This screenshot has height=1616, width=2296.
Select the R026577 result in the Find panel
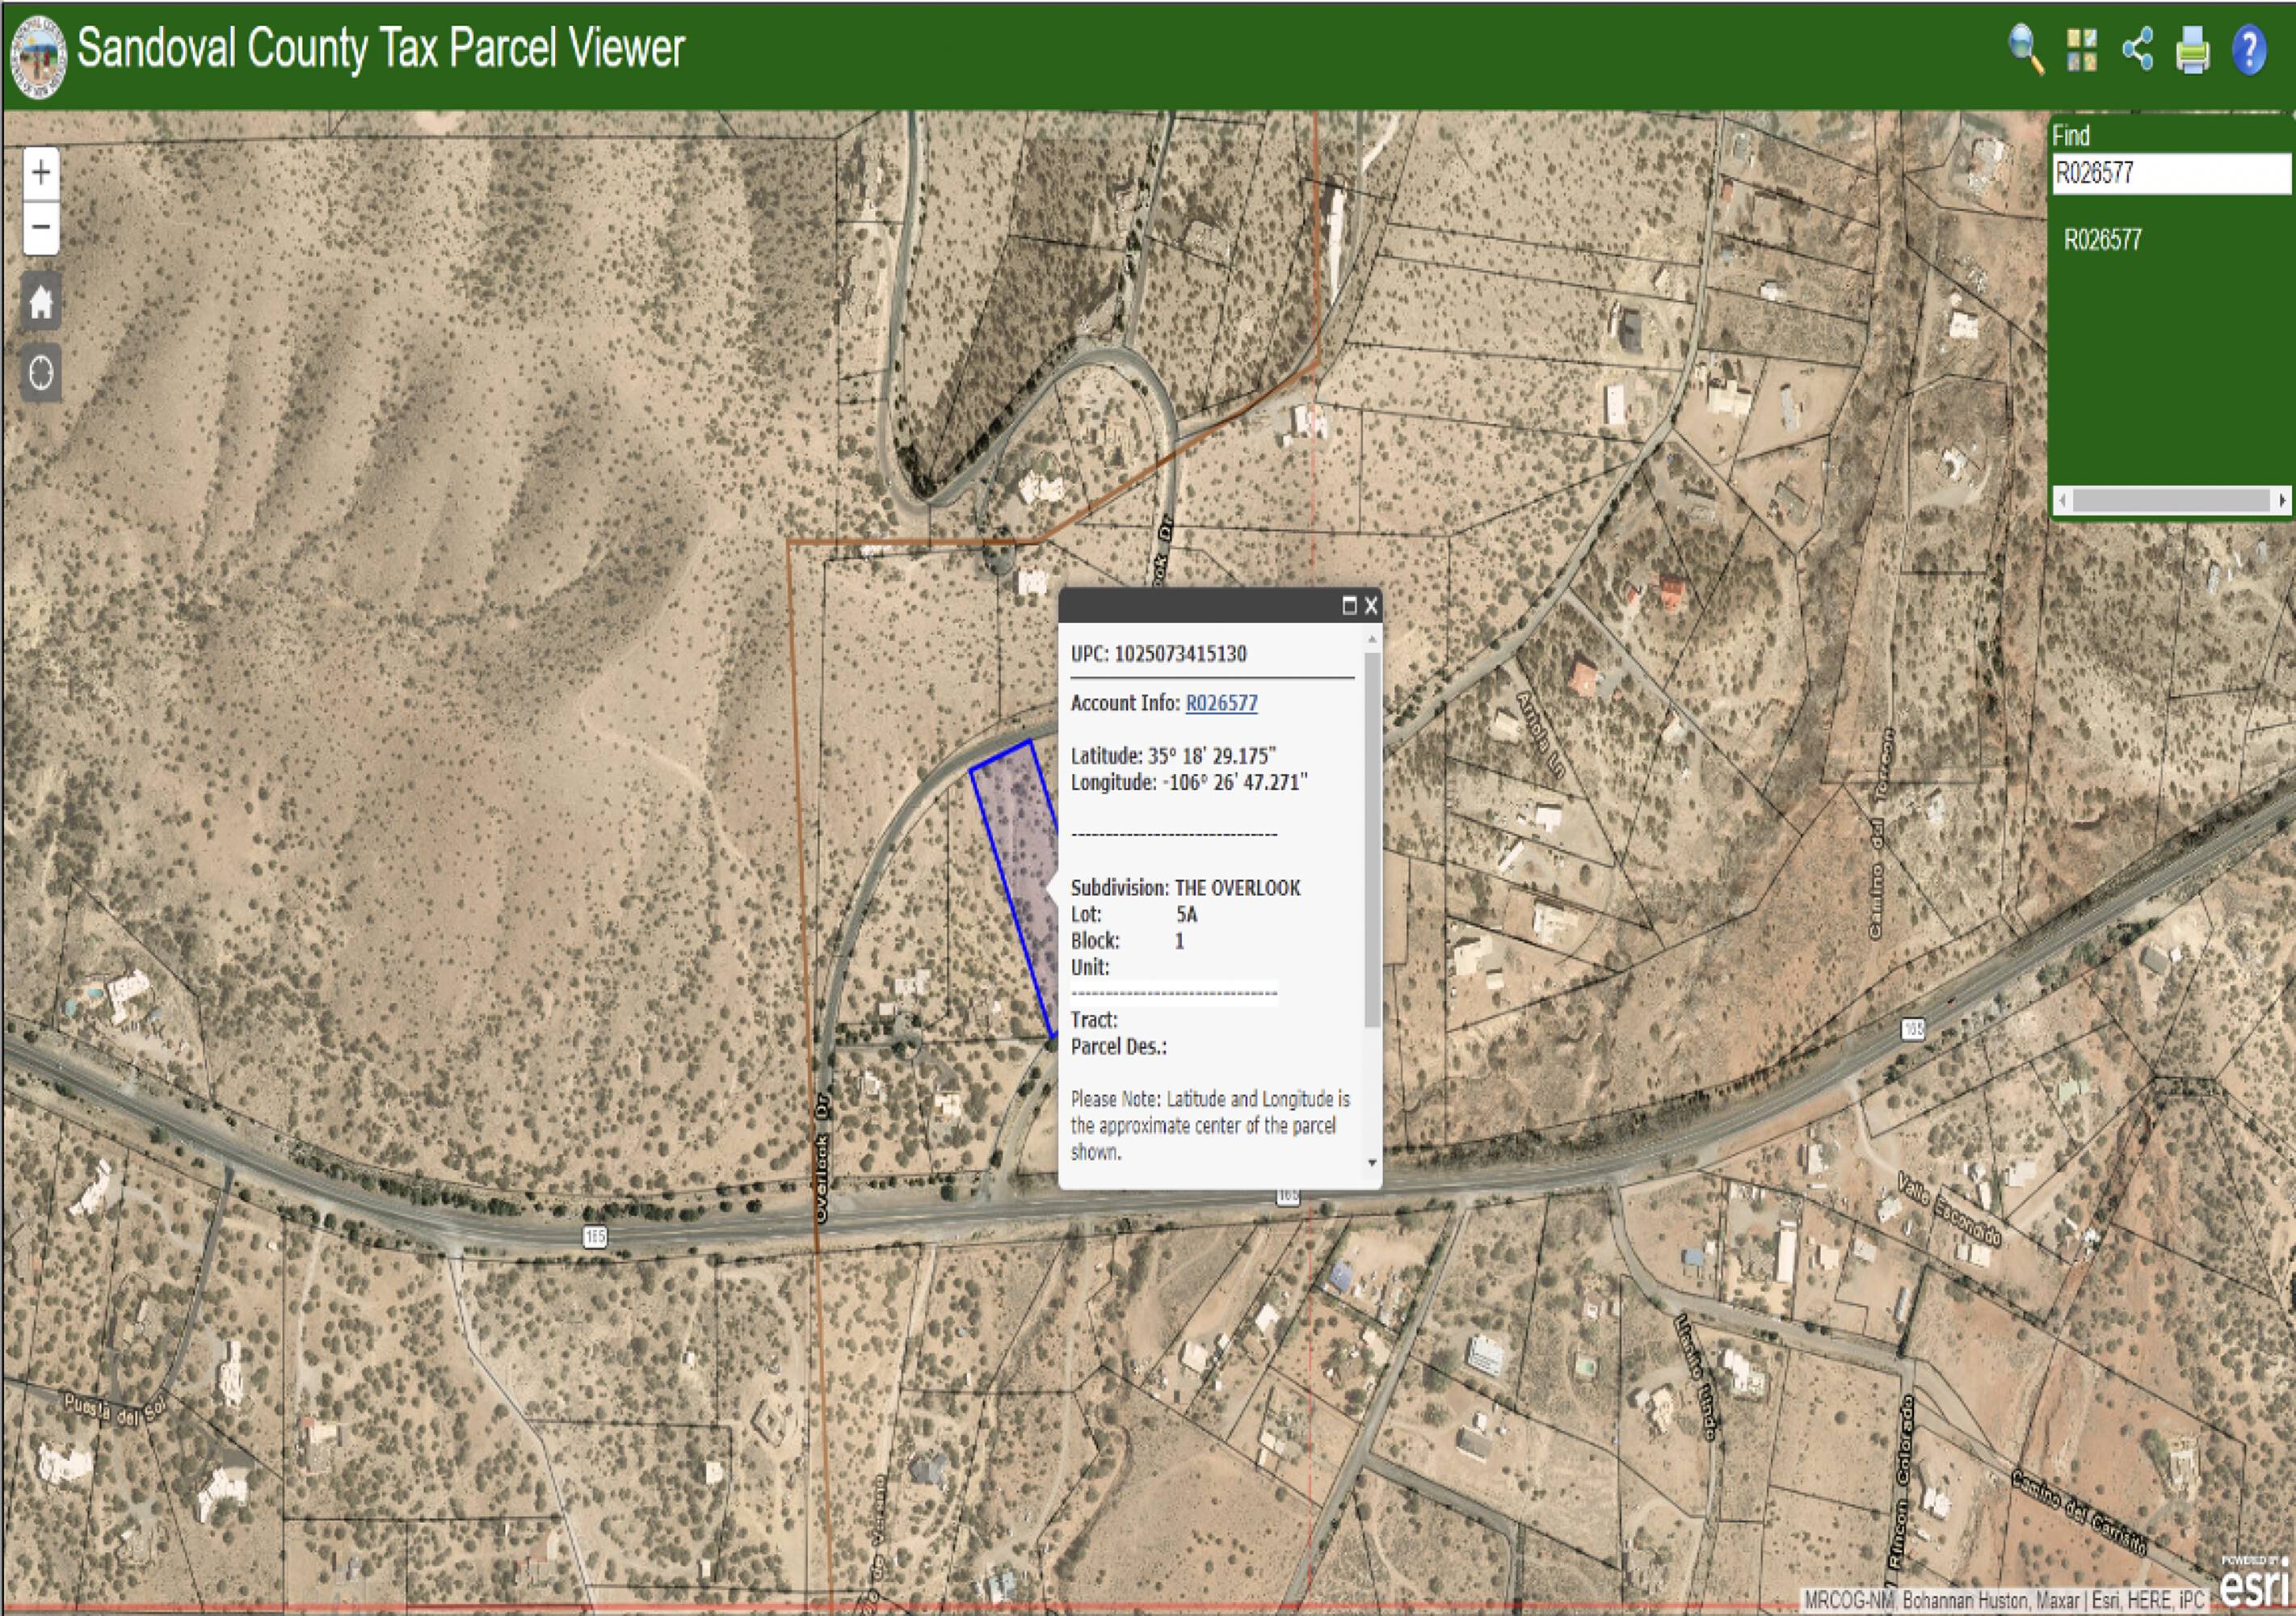pyautogui.click(x=2104, y=238)
